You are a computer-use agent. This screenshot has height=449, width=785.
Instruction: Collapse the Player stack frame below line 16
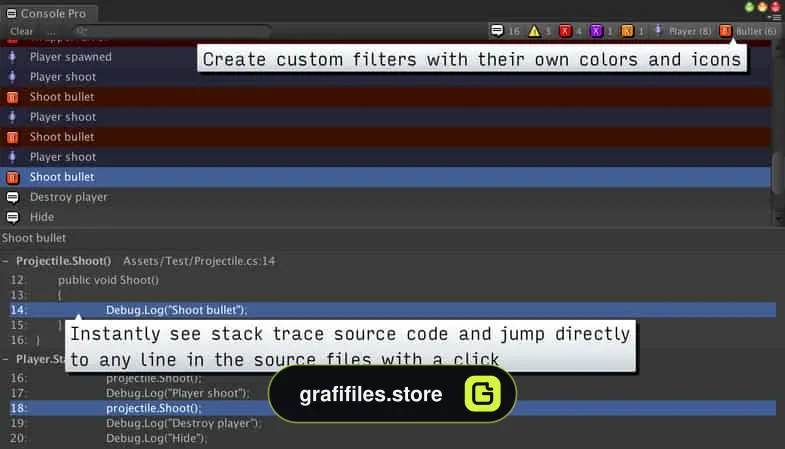tap(5, 359)
